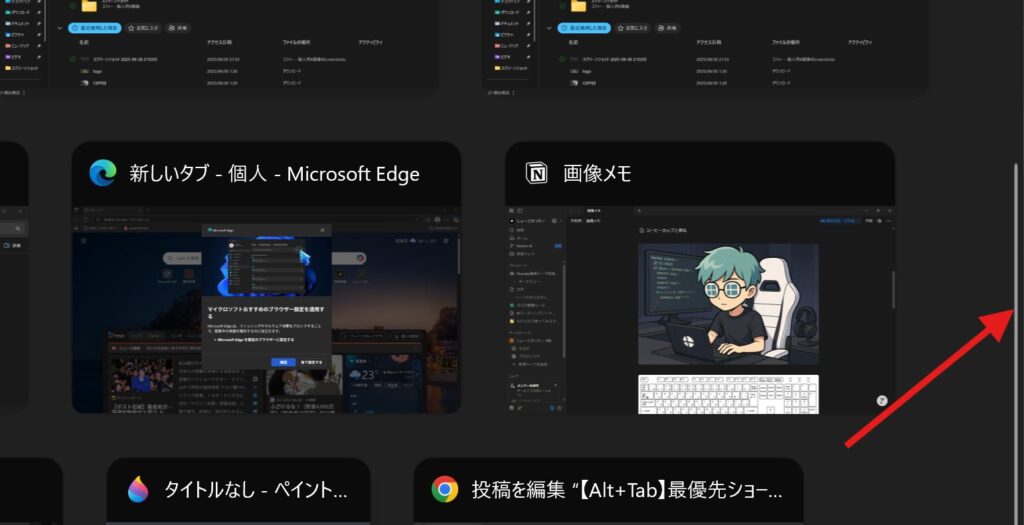The width and height of the screenshot is (1024, 525).
Task: Click the Edge search box in preview
Action: [x=180, y=258]
